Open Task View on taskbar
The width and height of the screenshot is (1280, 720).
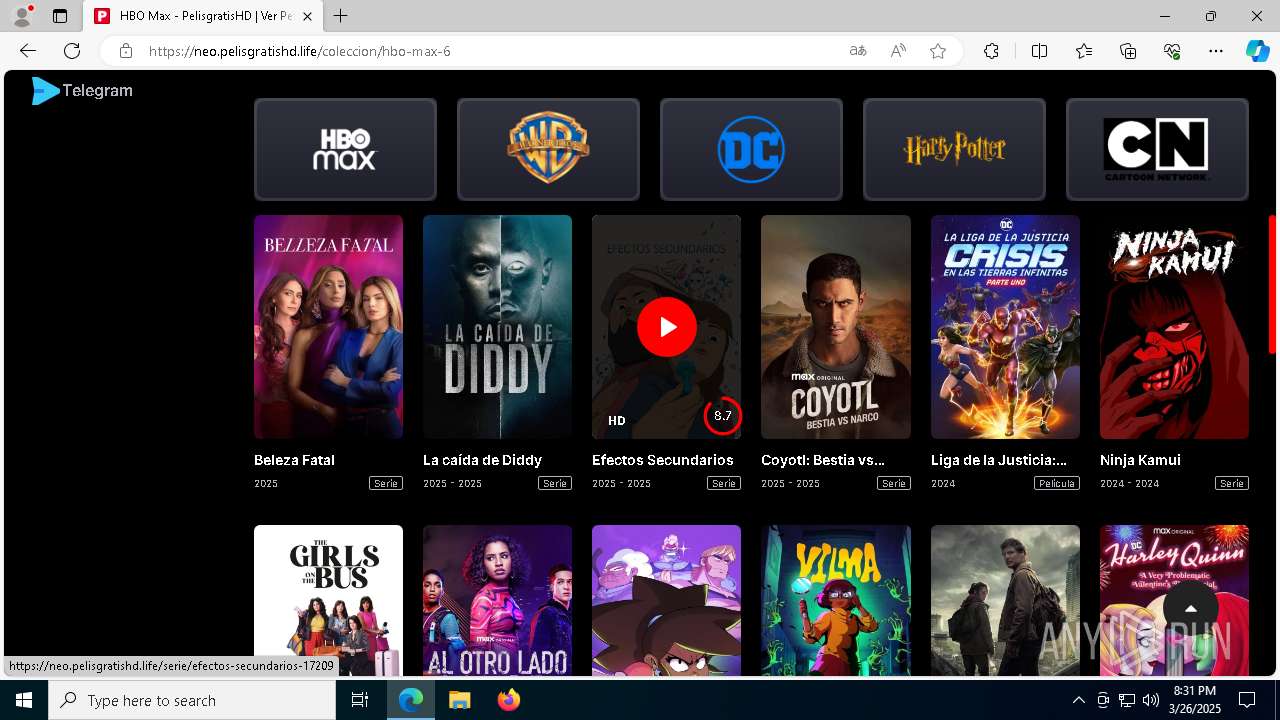pyautogui.click(x=360, y=700)
